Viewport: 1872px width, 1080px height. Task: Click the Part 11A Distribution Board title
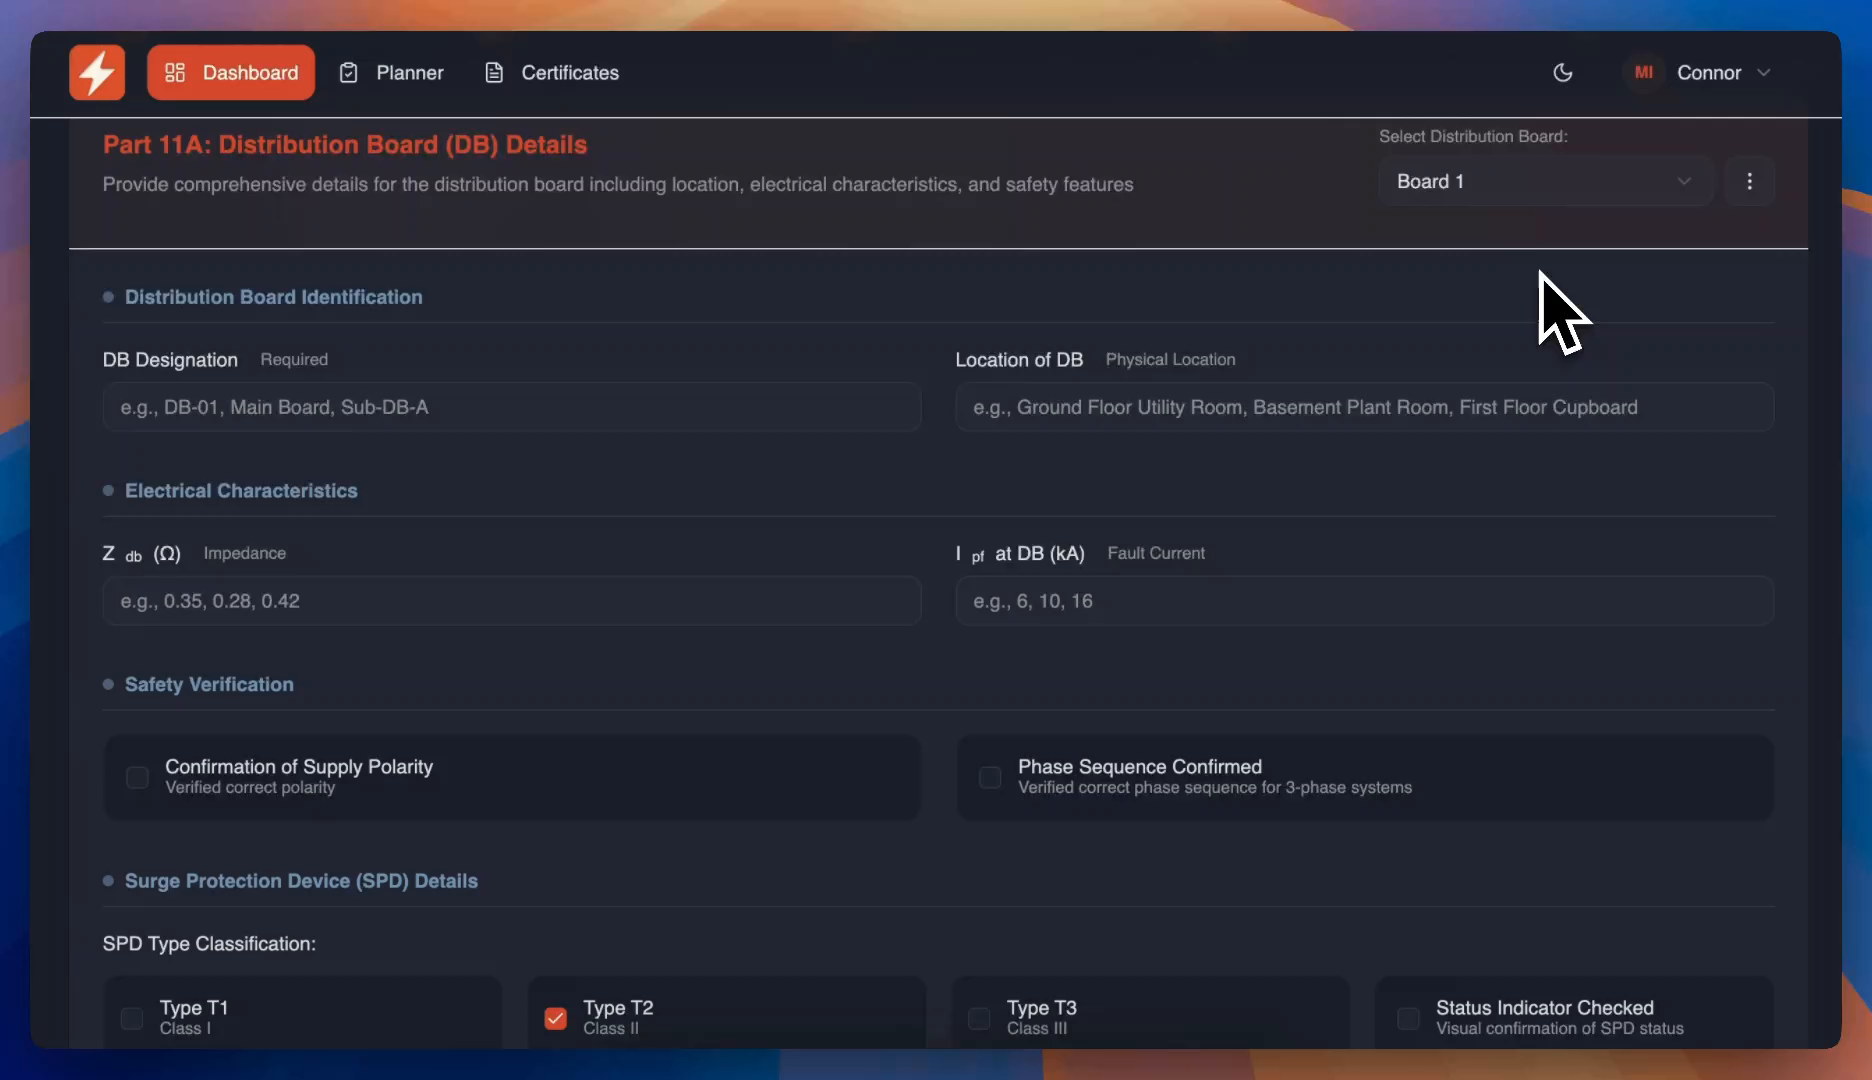tap(345, 144)
